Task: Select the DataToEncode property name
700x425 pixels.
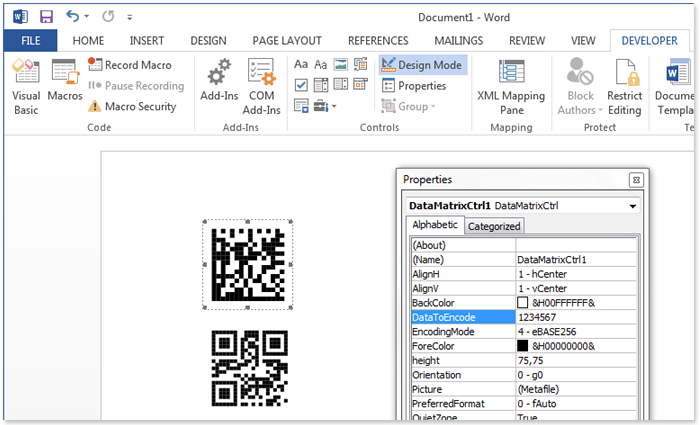Action: coord(463,317)
